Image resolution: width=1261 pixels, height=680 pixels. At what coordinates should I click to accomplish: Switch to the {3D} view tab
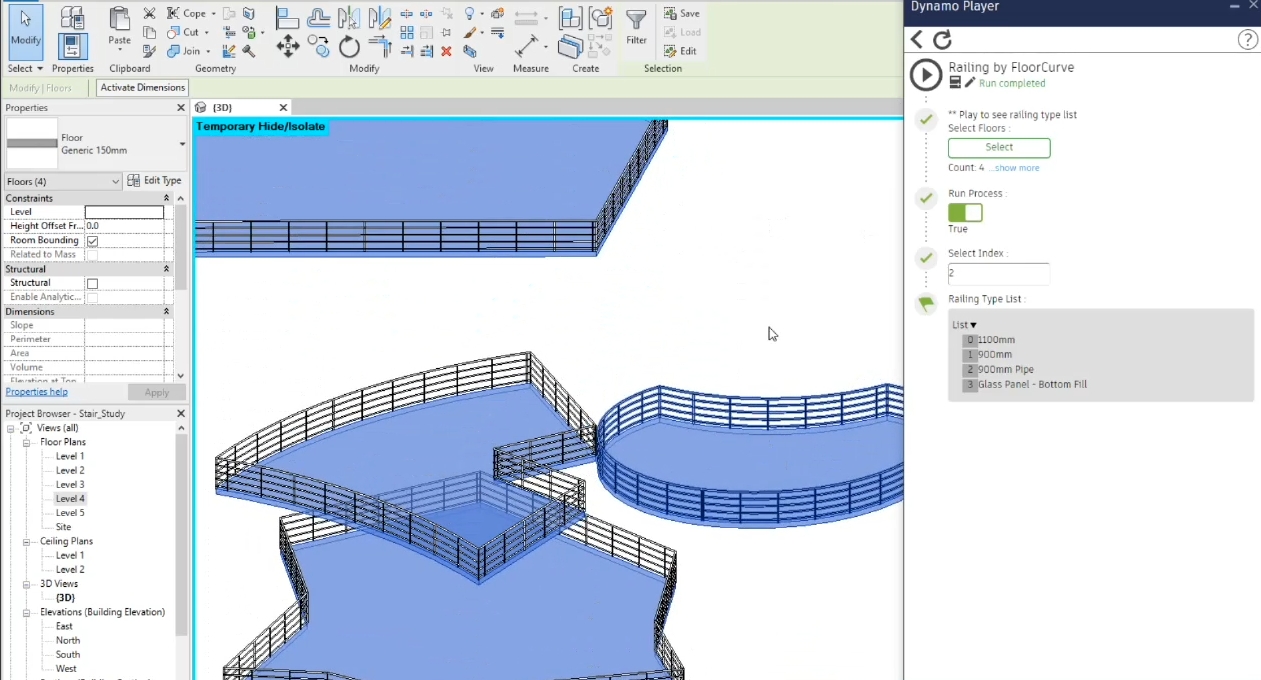coord(222,107)
